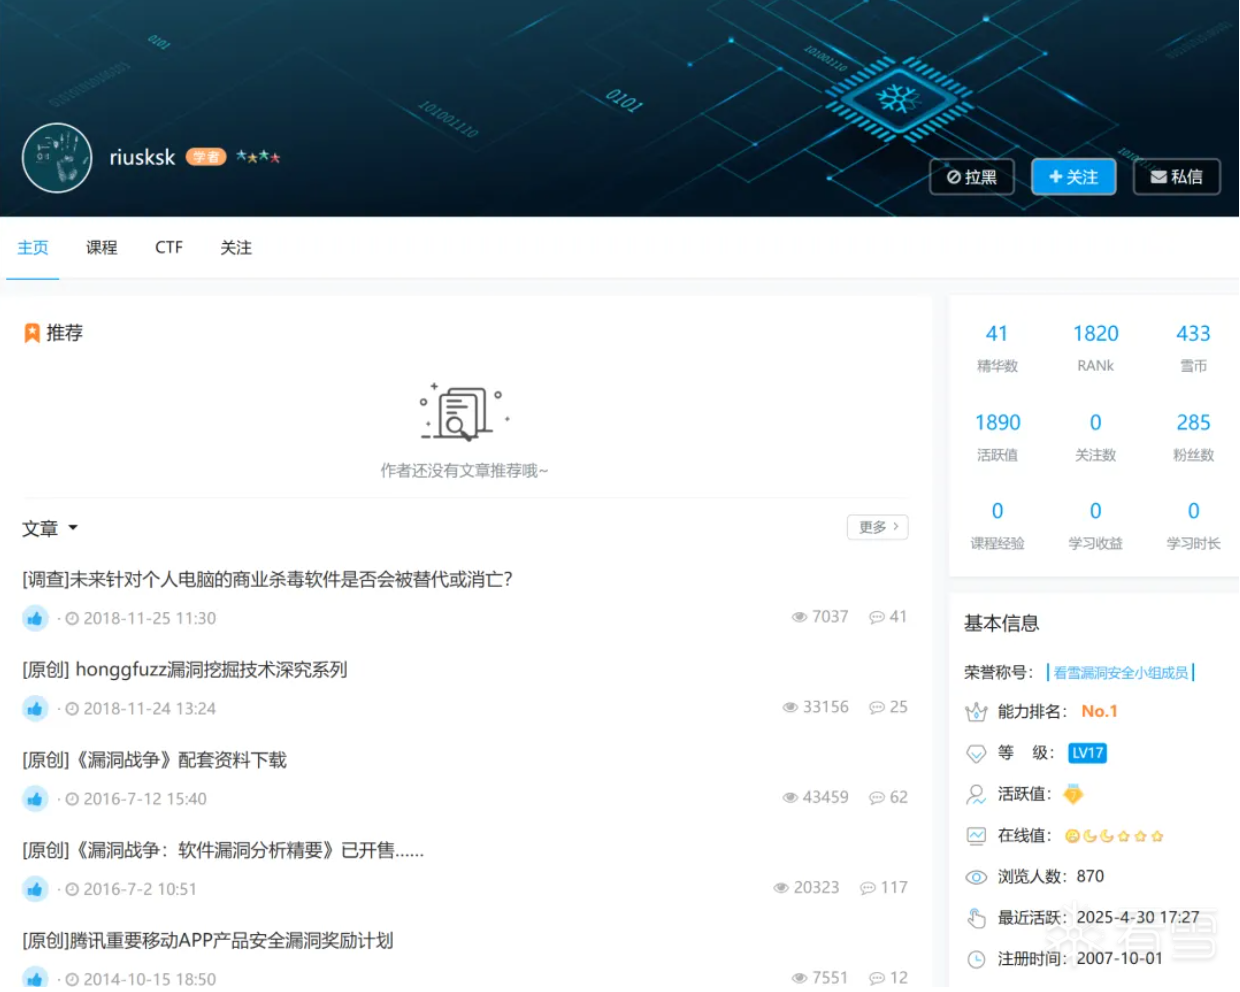The width and height of the screenshot is (1240, 992).
Task: Click the riusksk profile avatar
Action: coord(57,158)
